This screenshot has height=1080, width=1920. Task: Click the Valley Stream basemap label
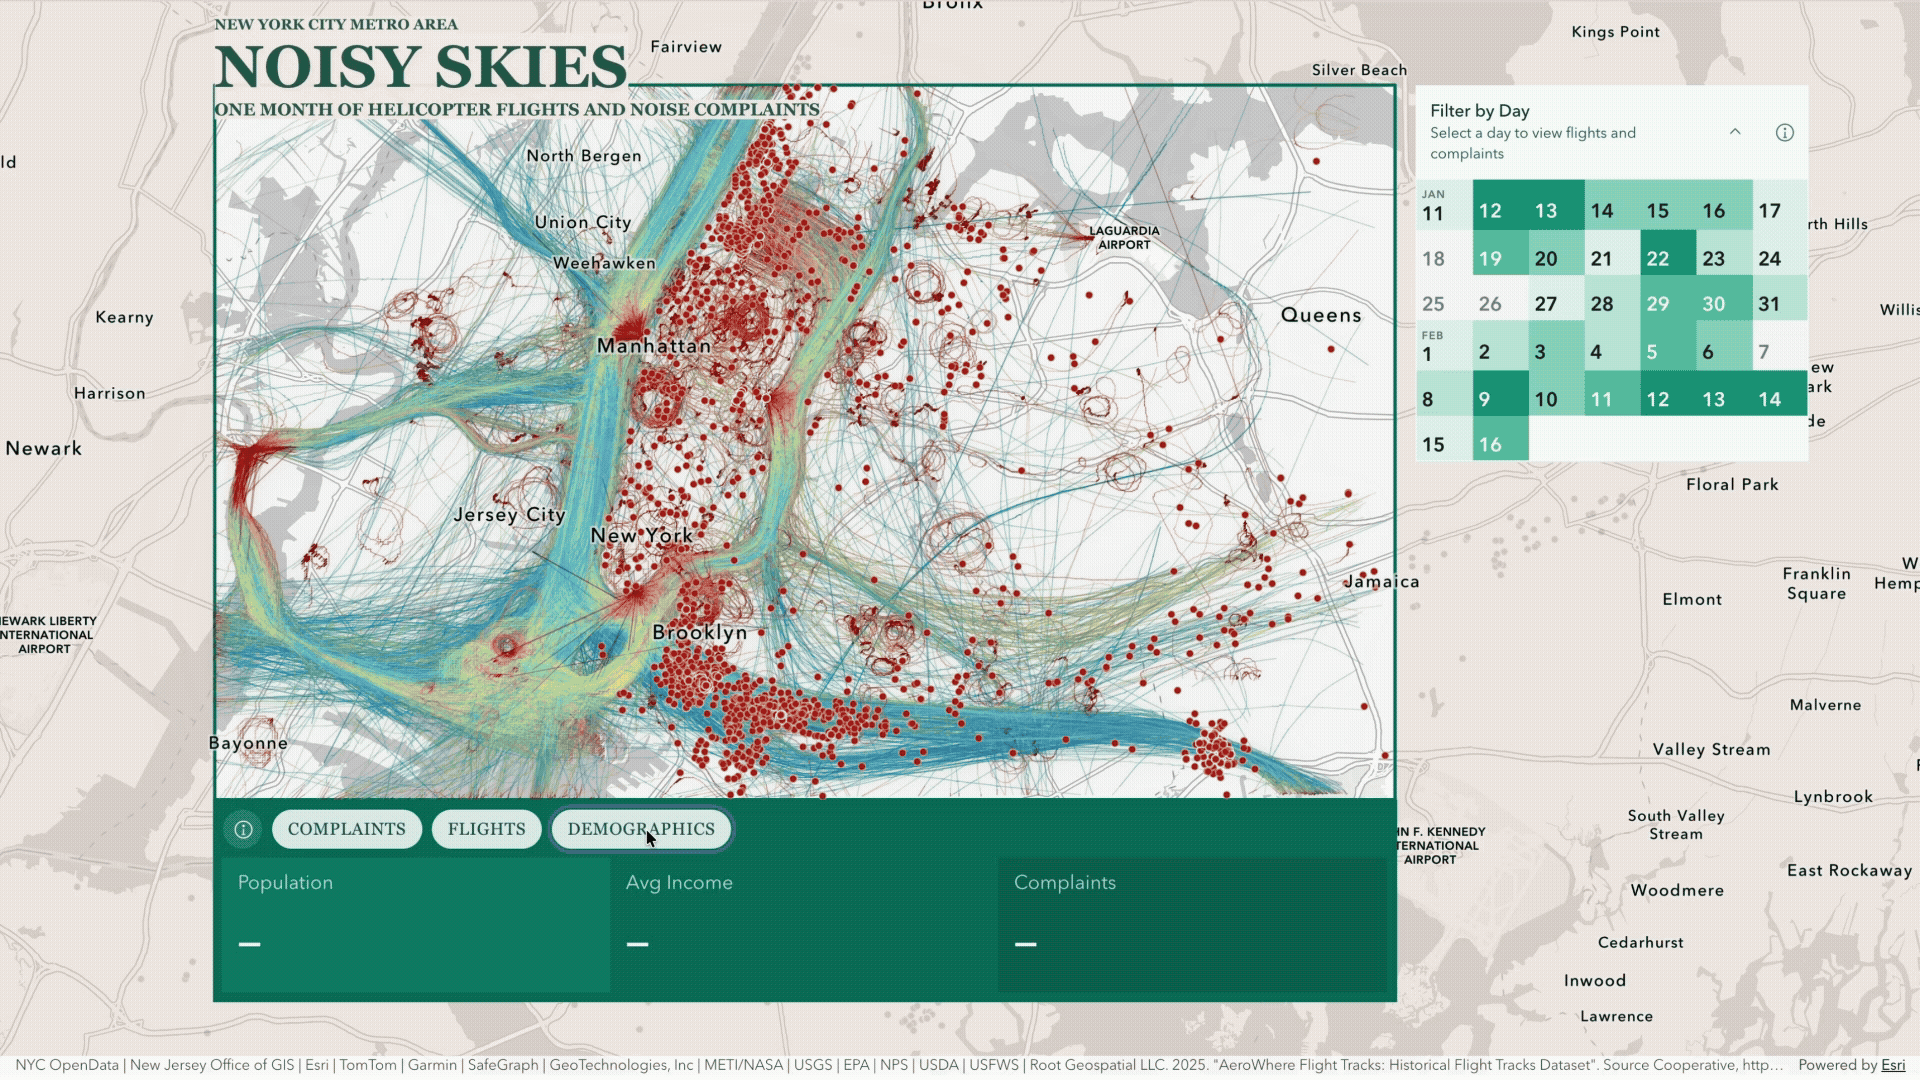tap(1711, 749)
